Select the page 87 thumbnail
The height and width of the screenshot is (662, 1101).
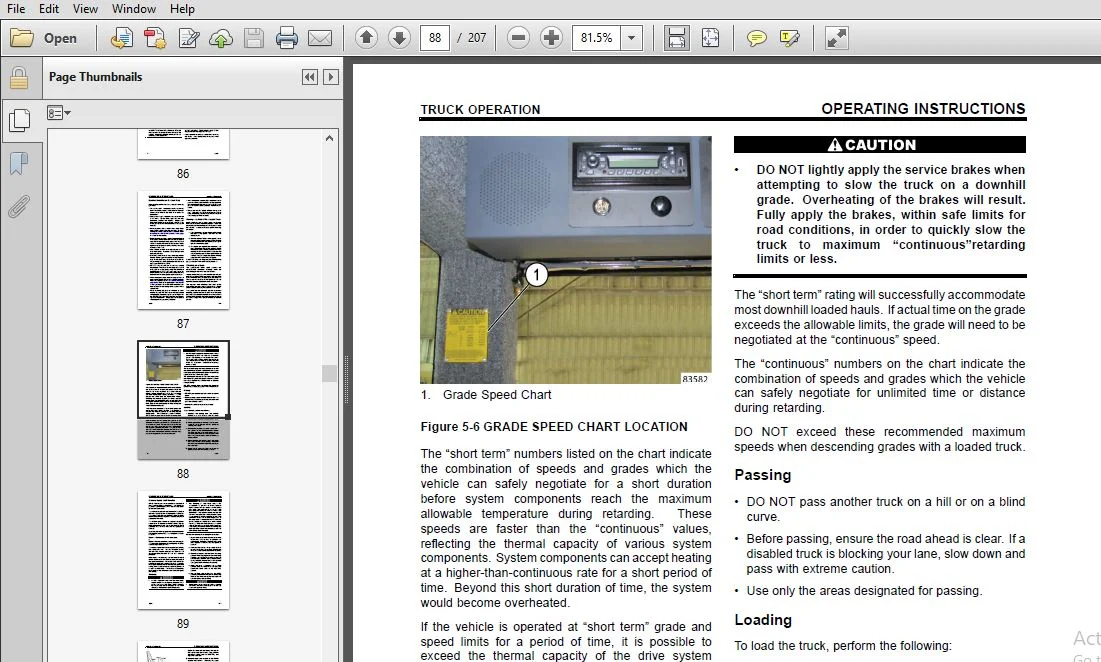click(x=183, y=250)
